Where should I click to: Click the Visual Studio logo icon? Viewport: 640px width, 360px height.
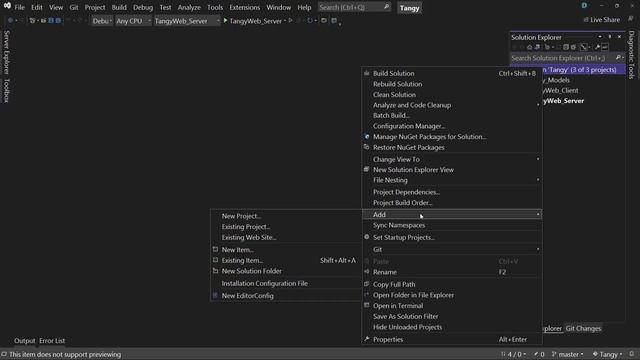point(7,6)
